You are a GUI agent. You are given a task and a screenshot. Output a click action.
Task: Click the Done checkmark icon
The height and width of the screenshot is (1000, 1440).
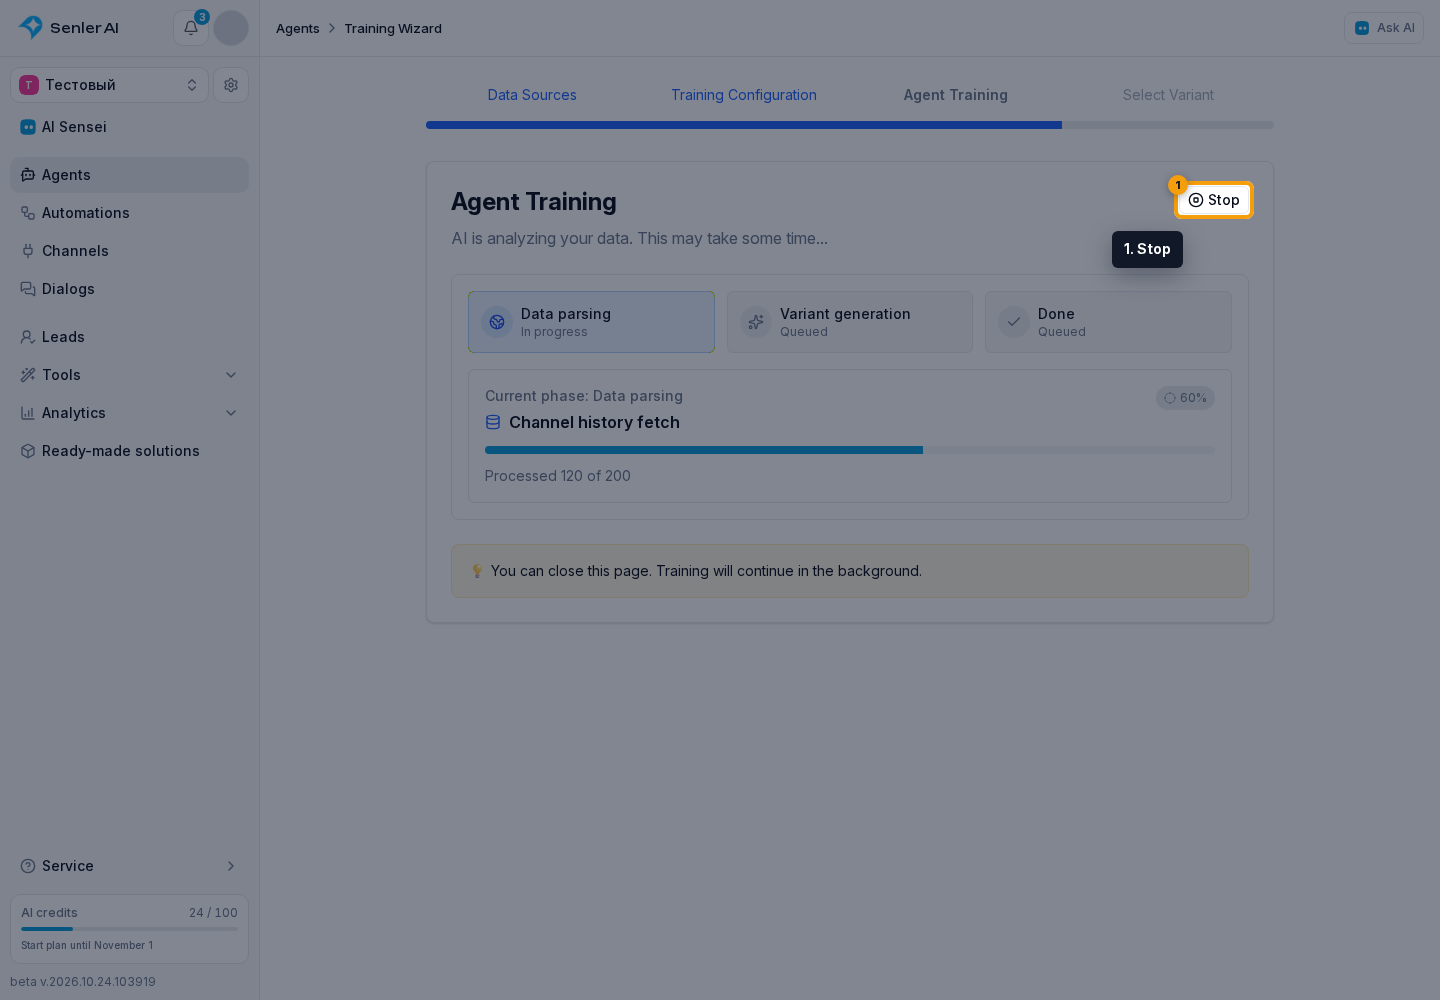pos(1014,322)
